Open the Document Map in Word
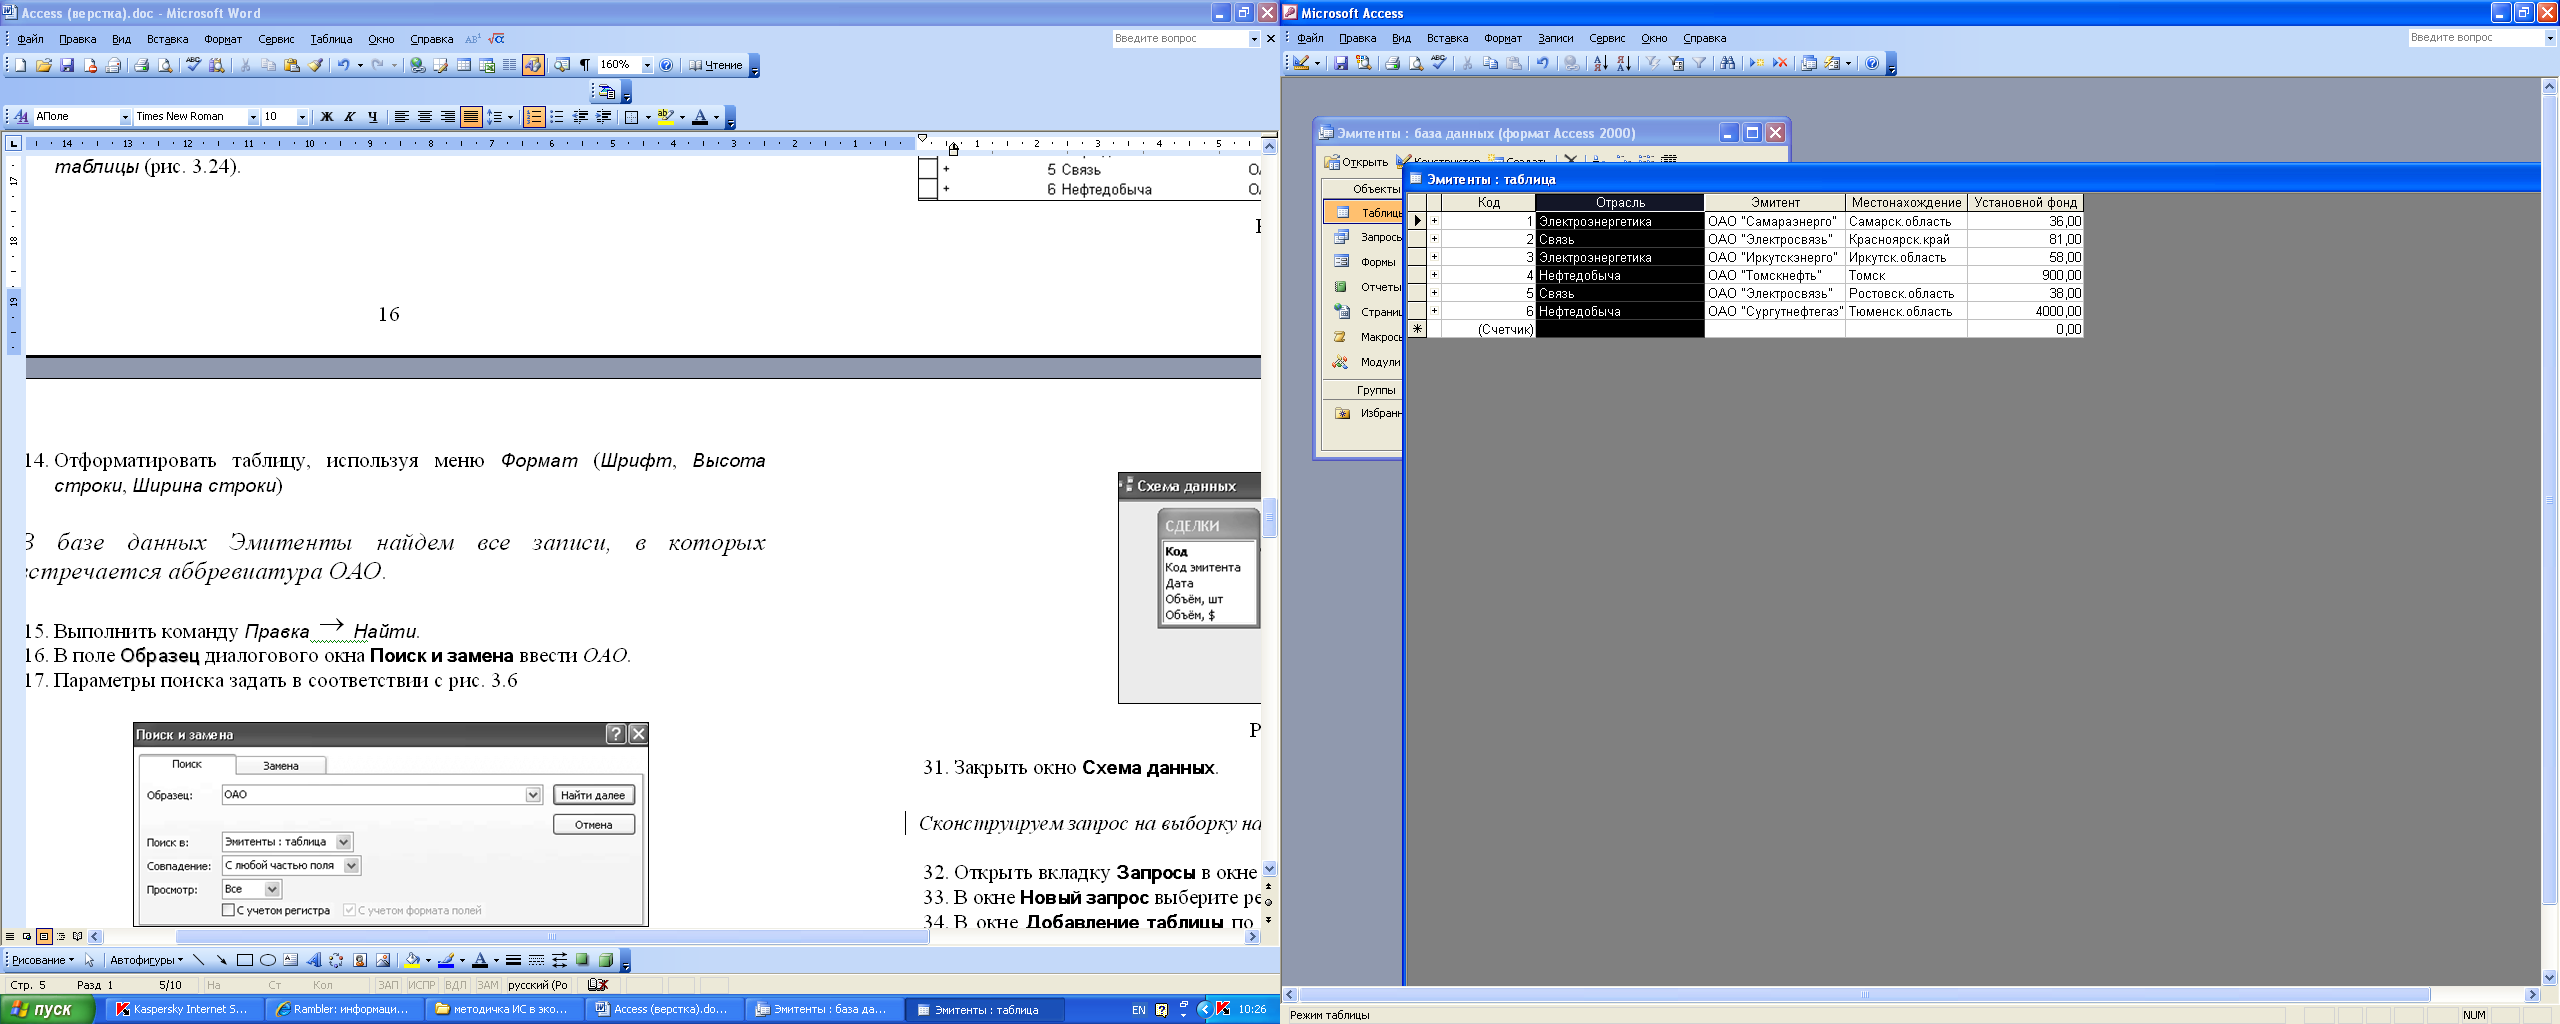Screen dimensions: 2560x1024 click(x=562, y=65)
